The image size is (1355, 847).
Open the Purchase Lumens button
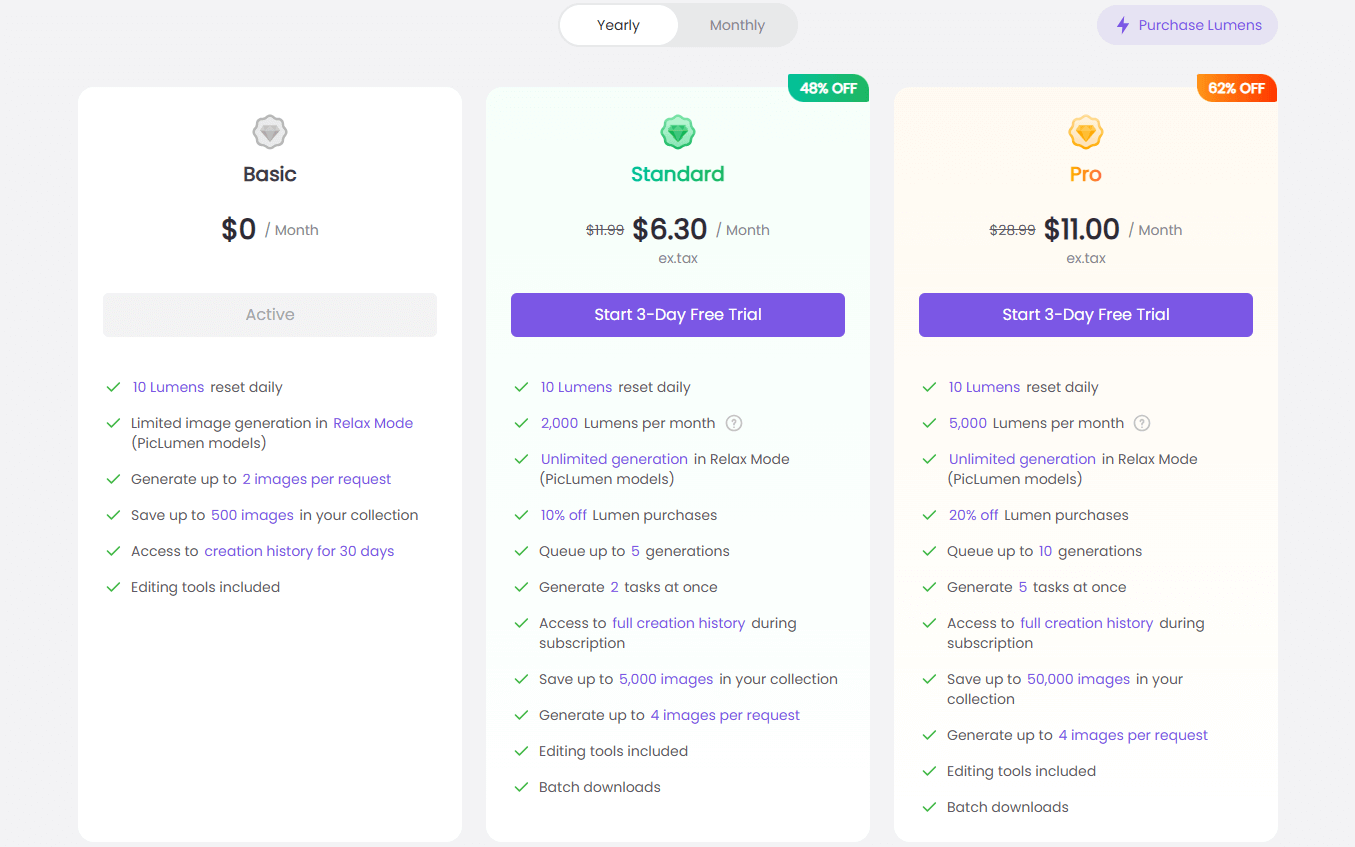pyautogui.click(x=1187, y=25)
